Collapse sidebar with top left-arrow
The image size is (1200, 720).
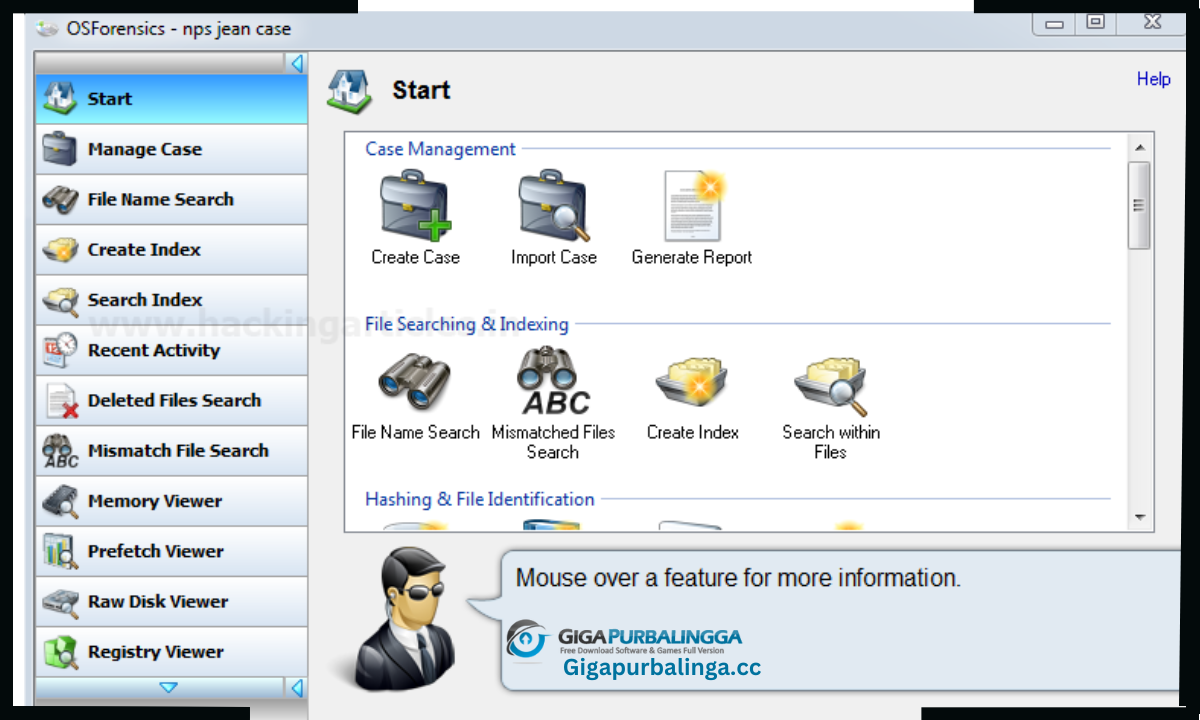(x=296, y=63)
